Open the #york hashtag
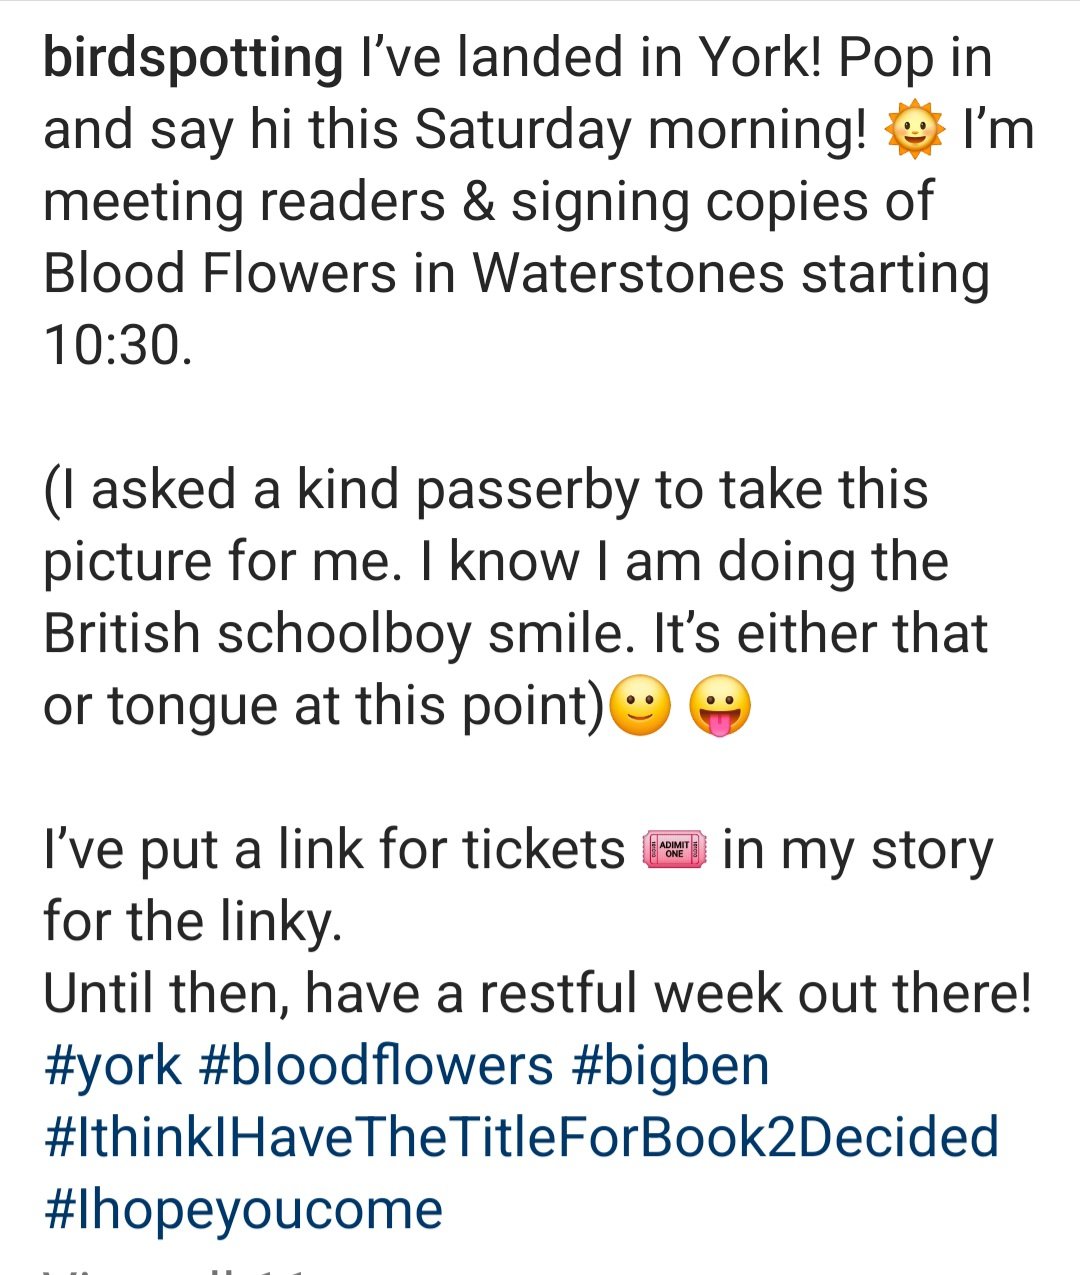This screenshot has height=1275, width=1080. tap(113, 1066)
